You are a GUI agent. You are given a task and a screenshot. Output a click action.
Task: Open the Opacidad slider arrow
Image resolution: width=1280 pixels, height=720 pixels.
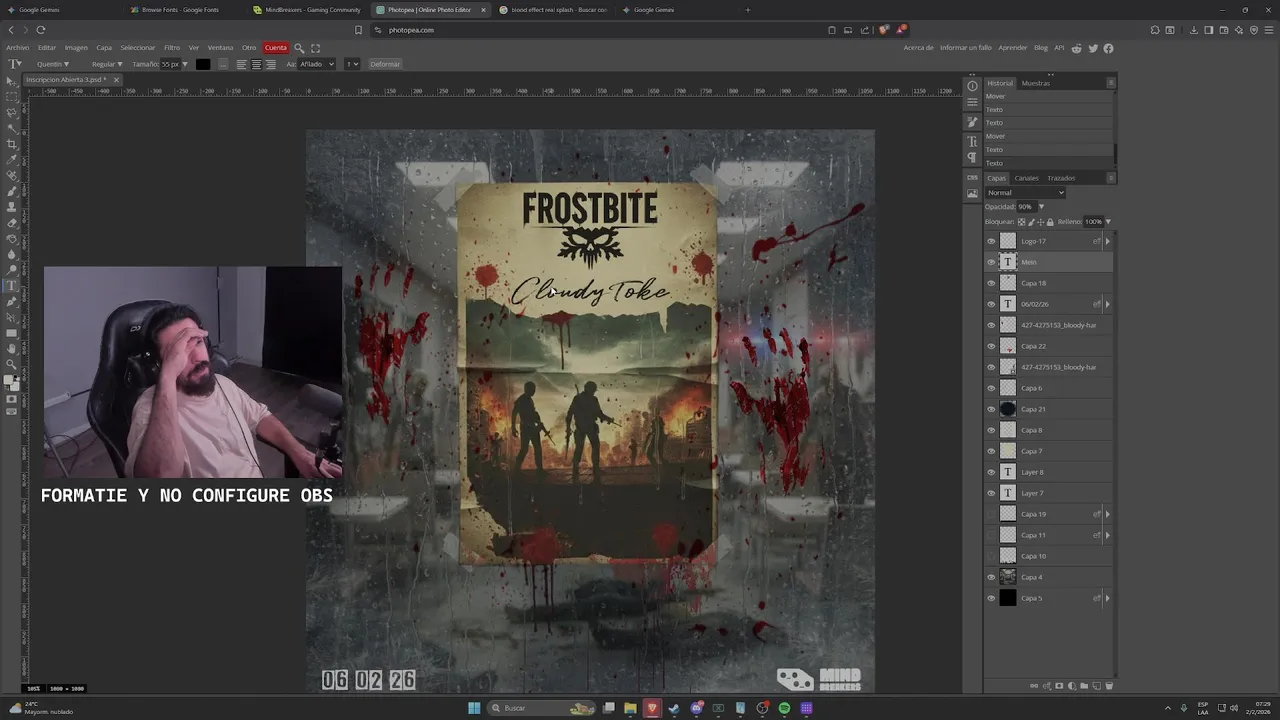[1041, 207]
